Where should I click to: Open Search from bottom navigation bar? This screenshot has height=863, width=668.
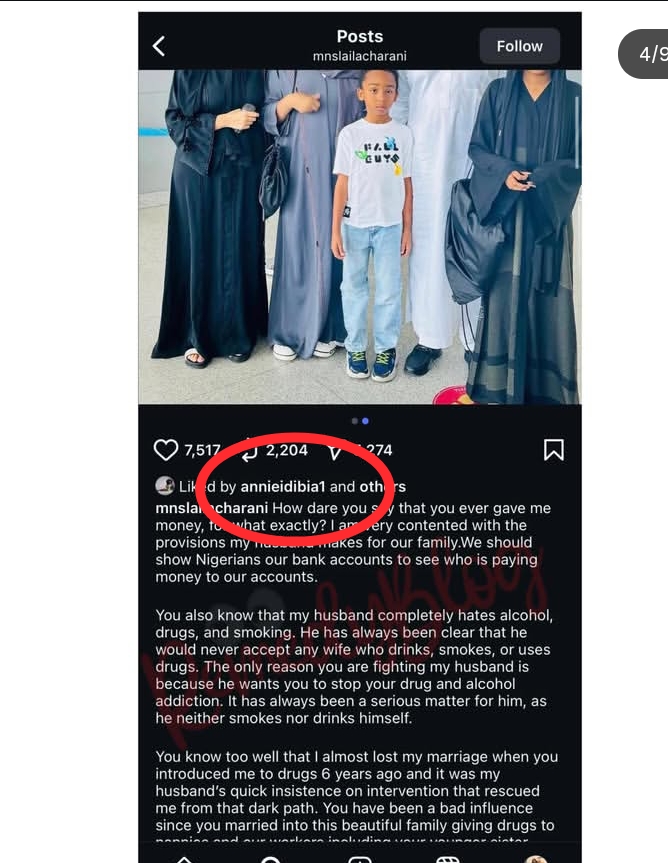[271, 859]
